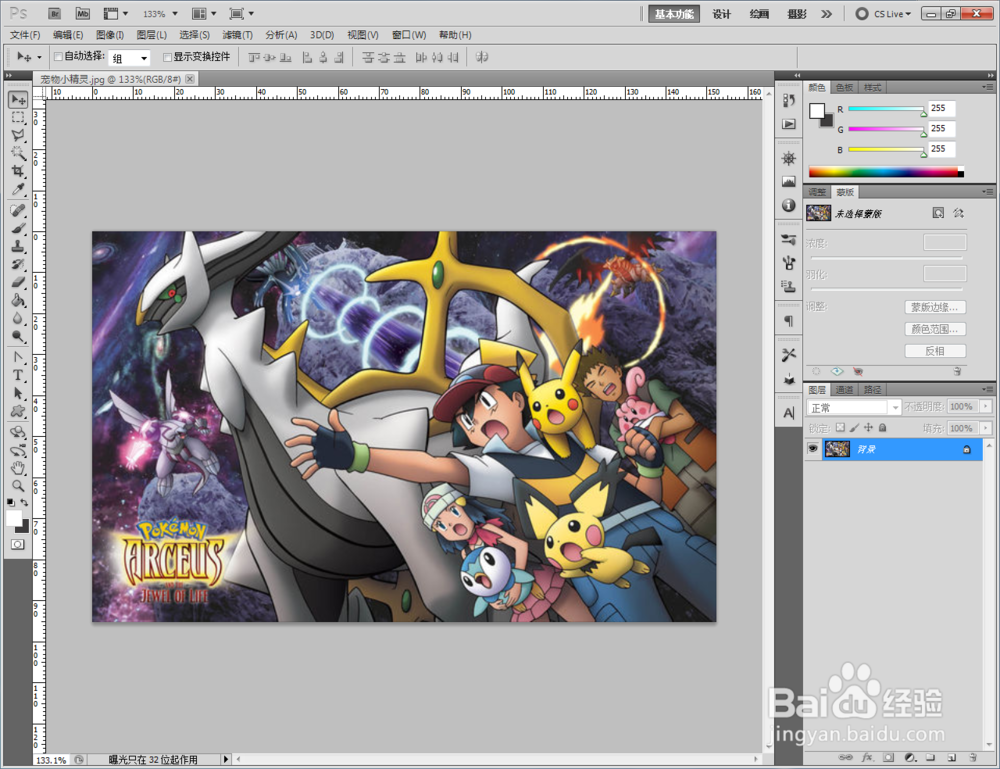Open the Image menu
This screenshot has width=1000, height=769.
pyautogui.click(x=110, y=35)
